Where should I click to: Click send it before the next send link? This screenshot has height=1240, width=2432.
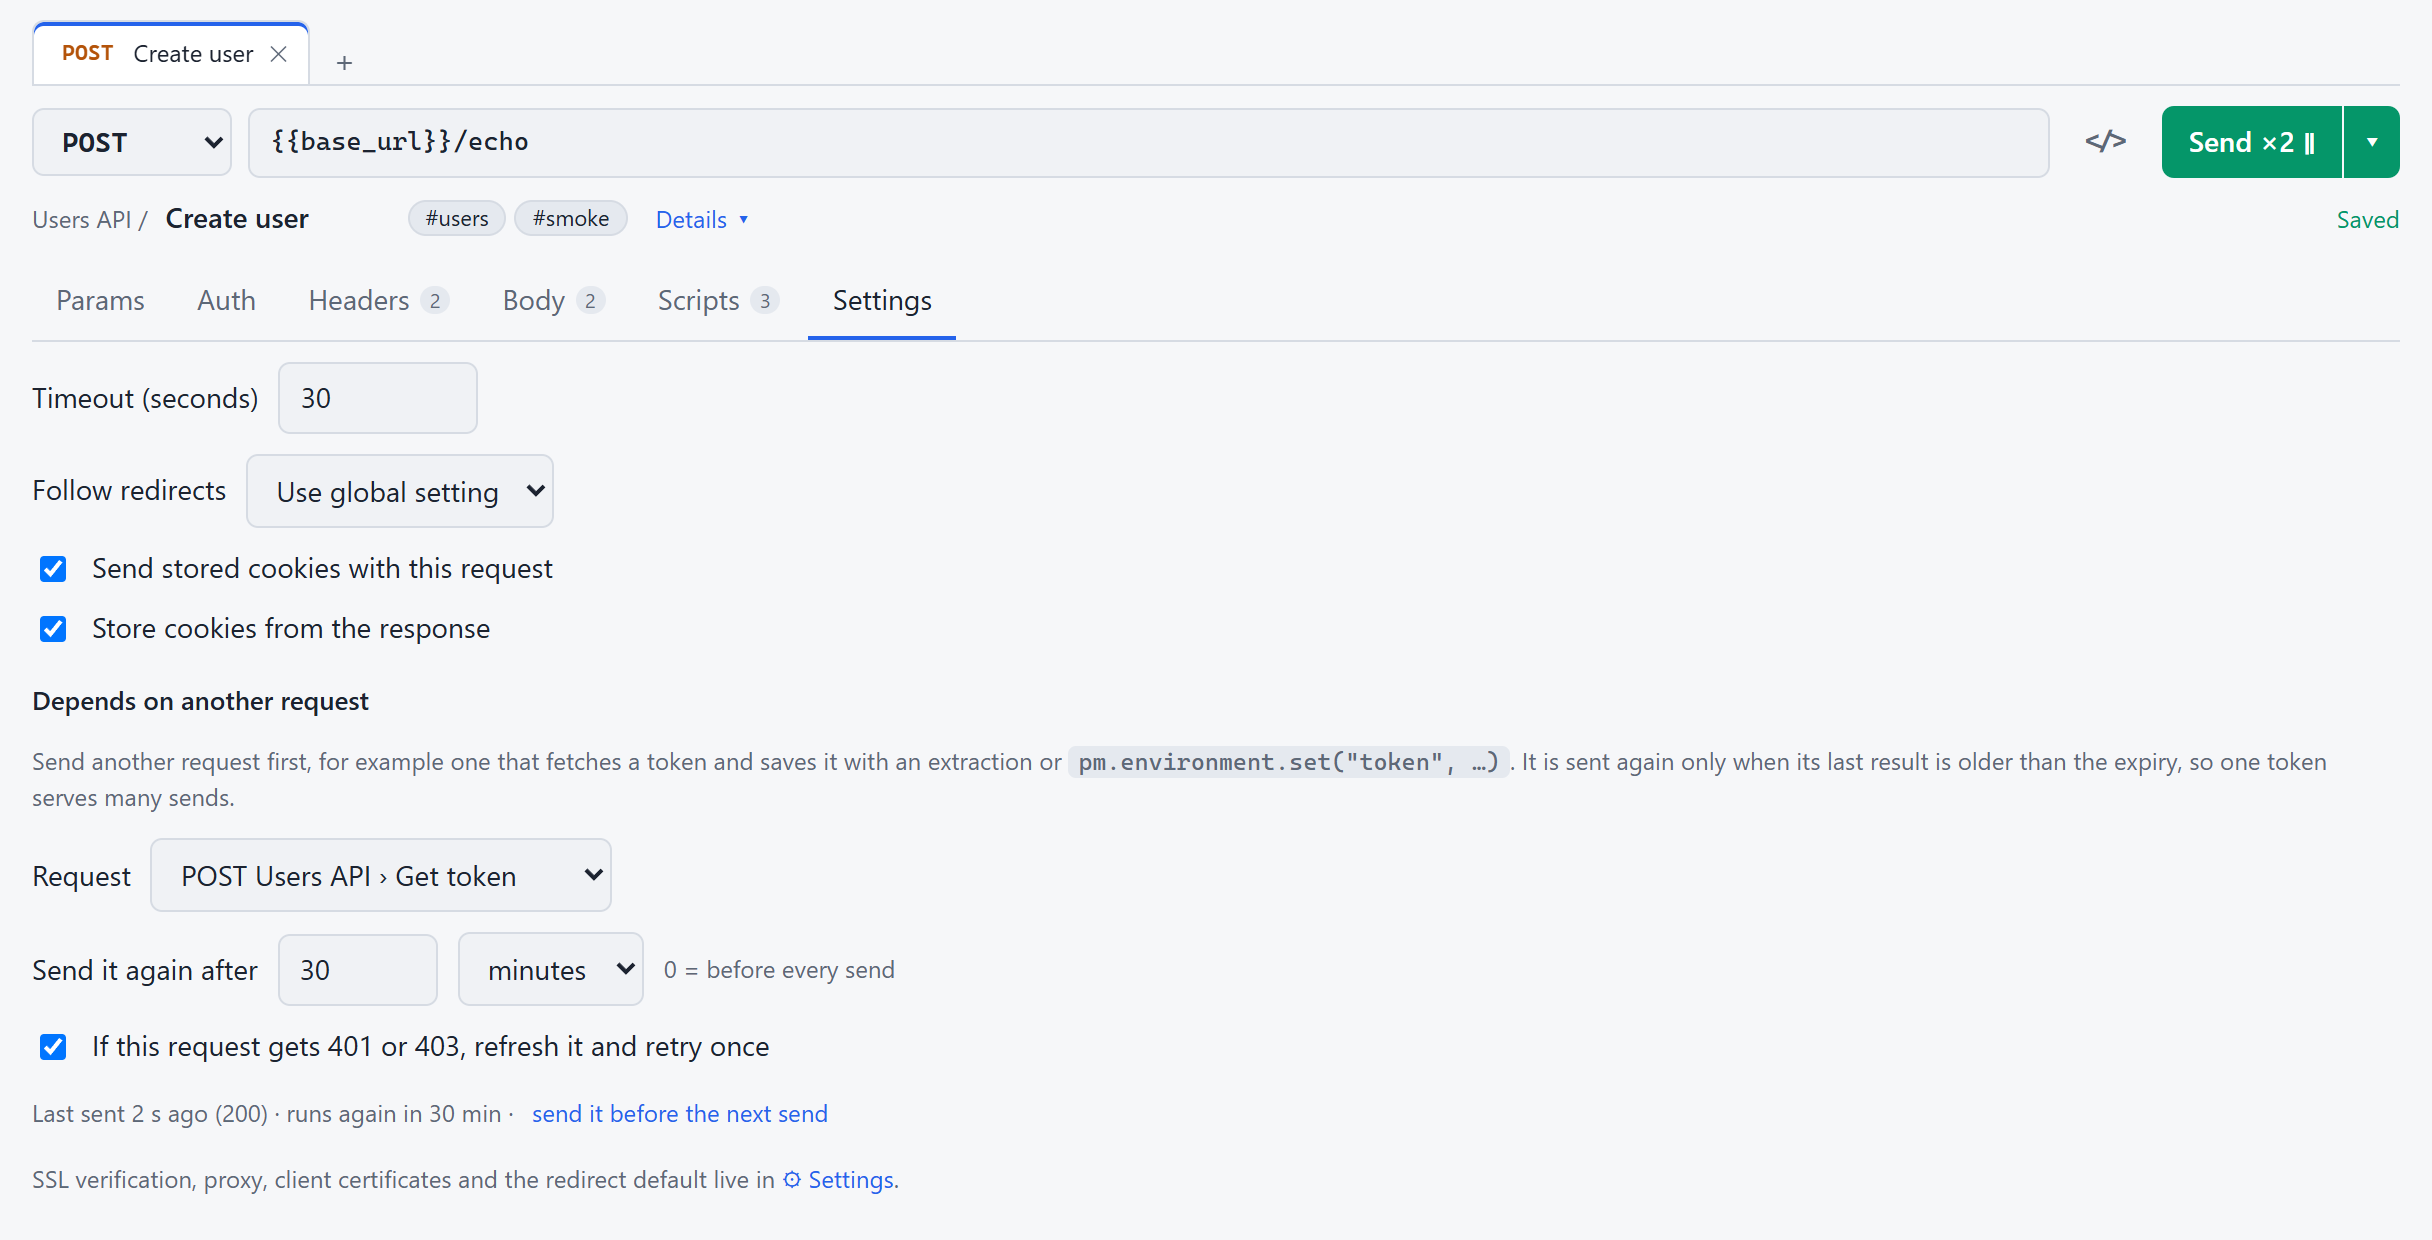pos(680,1114)
